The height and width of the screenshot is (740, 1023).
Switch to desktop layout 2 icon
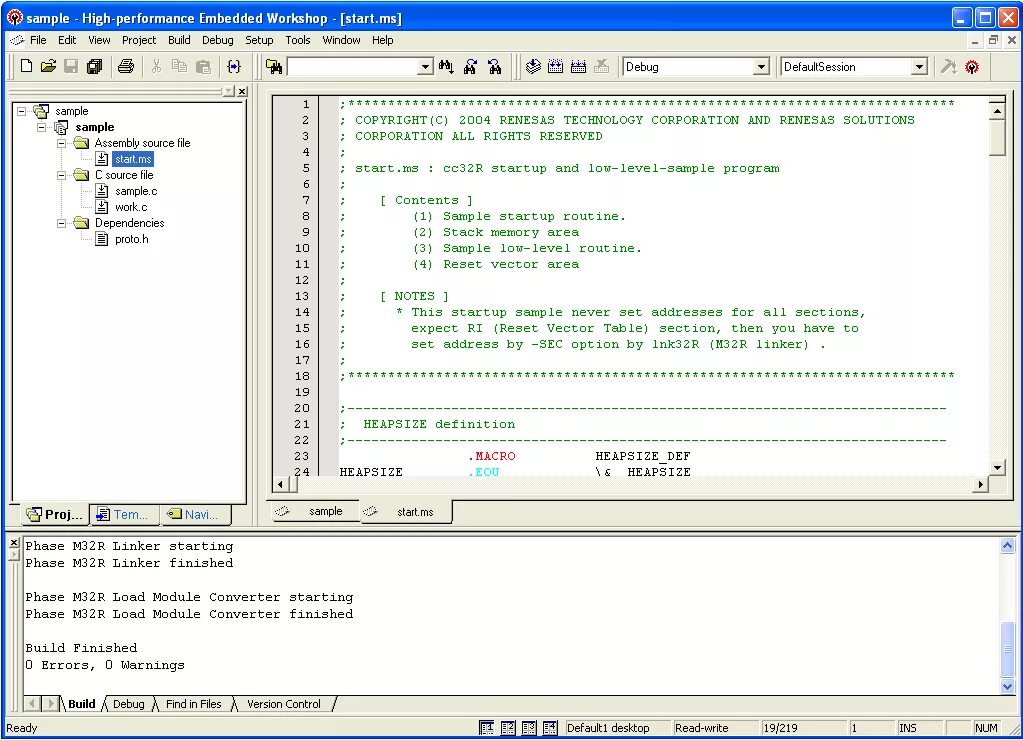point(508,728)
